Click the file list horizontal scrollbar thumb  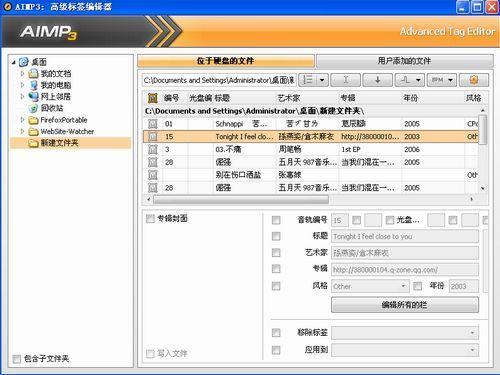tap(241, 199)
